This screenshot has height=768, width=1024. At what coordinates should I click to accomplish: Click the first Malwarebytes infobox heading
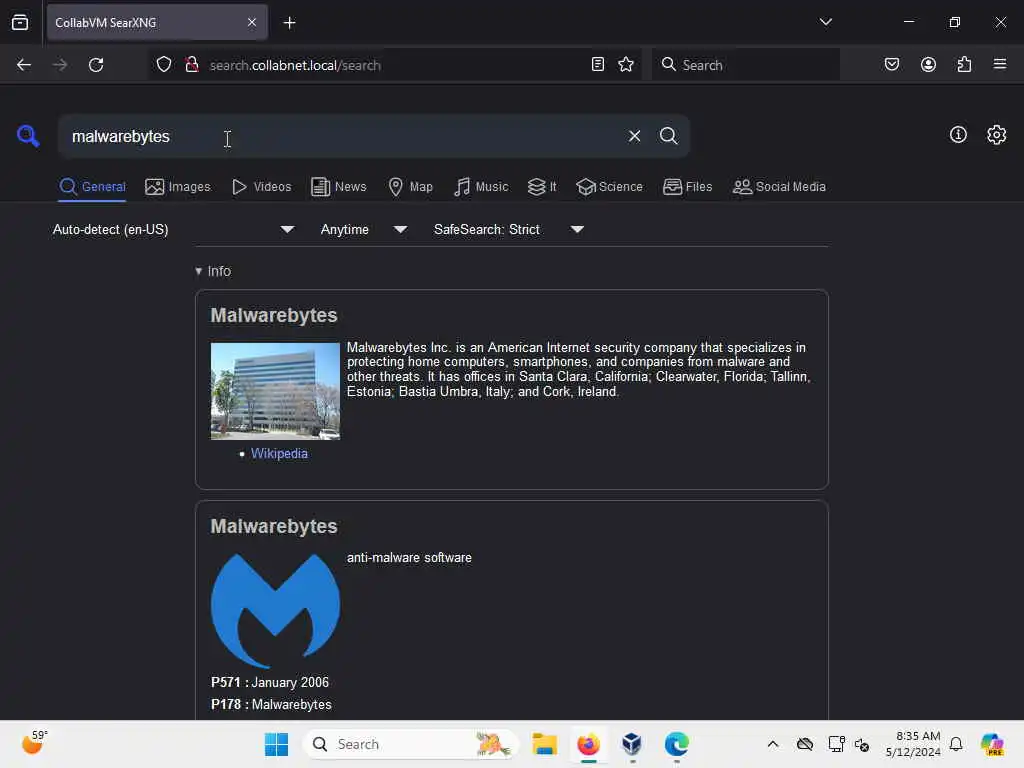tap(274, 315)
